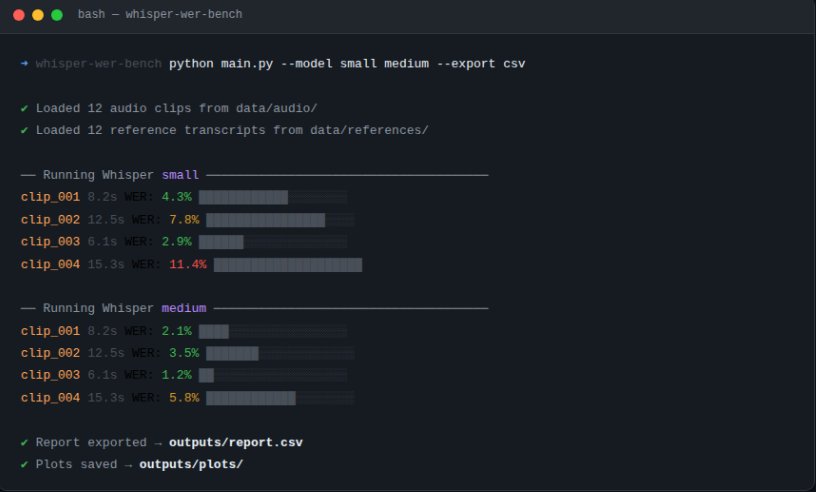Screen dimensions: 816x492
Task: Click 'Loaded 12 reference transcripts from data/references/'
Action: 232,130
